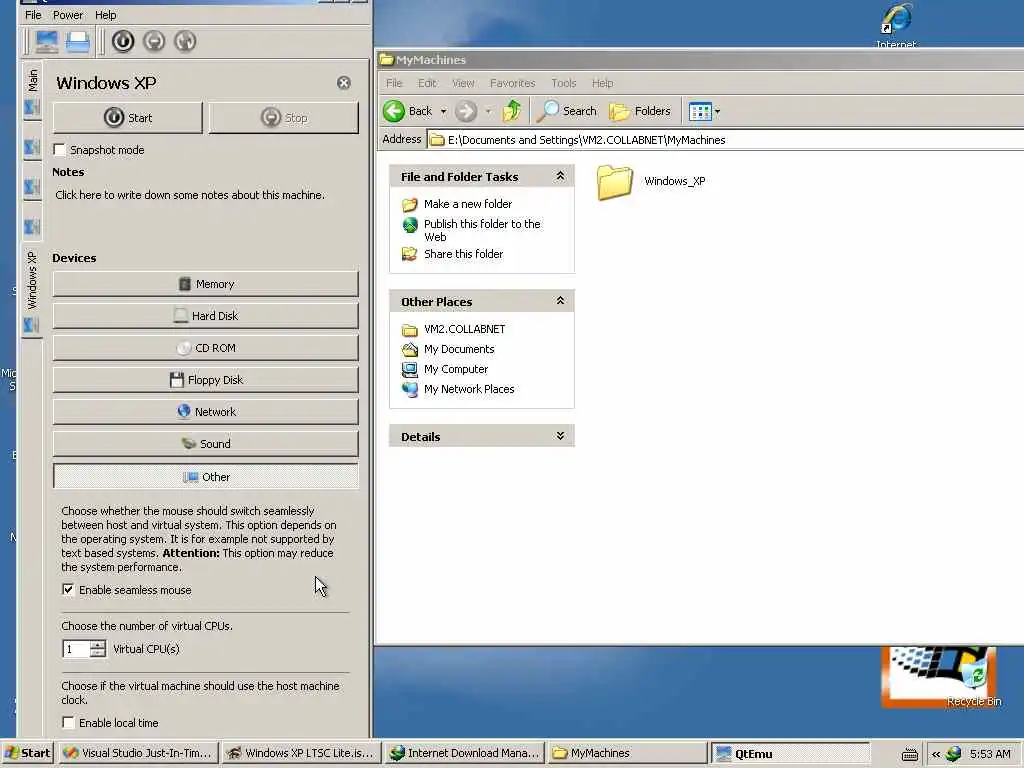Expand the CD ROM device section
1024x768 pixels.
click(206, 348)
